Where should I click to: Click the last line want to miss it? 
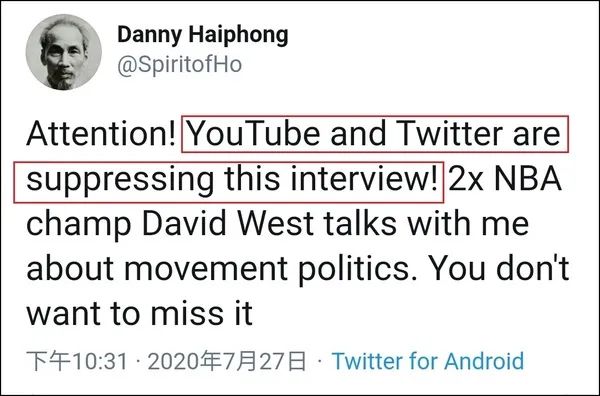(139, 313)
